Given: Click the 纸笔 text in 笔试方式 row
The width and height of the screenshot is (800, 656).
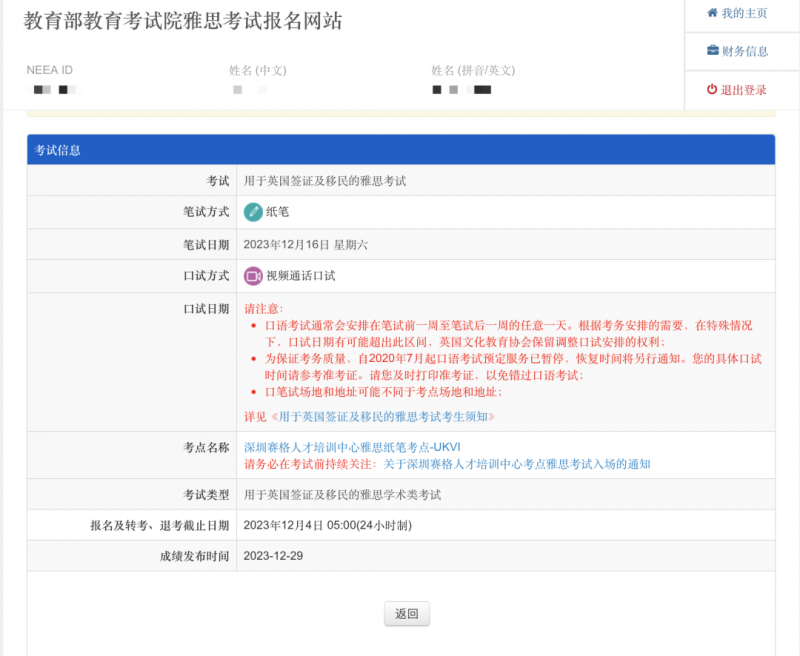Looking at the screenshot, I should point(278,212).
